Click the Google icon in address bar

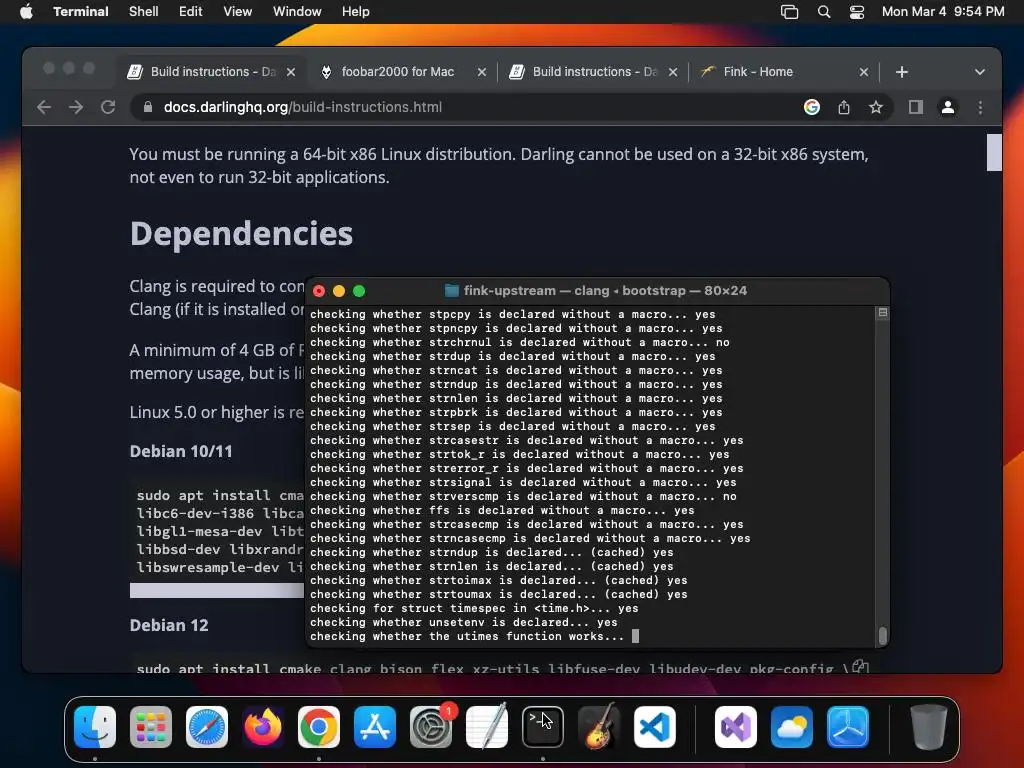coord(812,107)
